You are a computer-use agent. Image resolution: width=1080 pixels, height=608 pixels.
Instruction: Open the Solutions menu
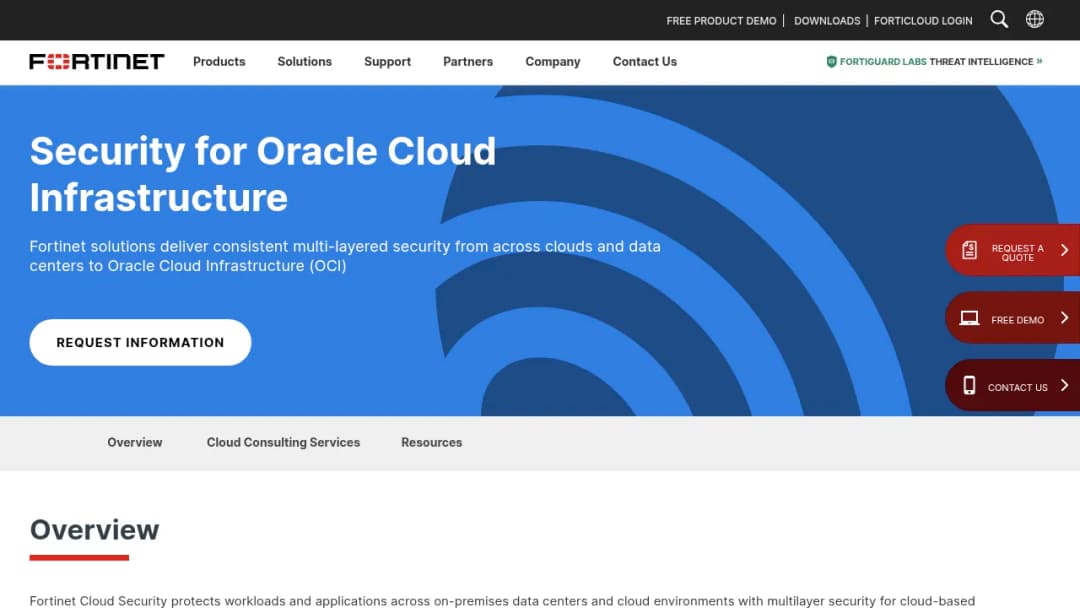(304, 61)
